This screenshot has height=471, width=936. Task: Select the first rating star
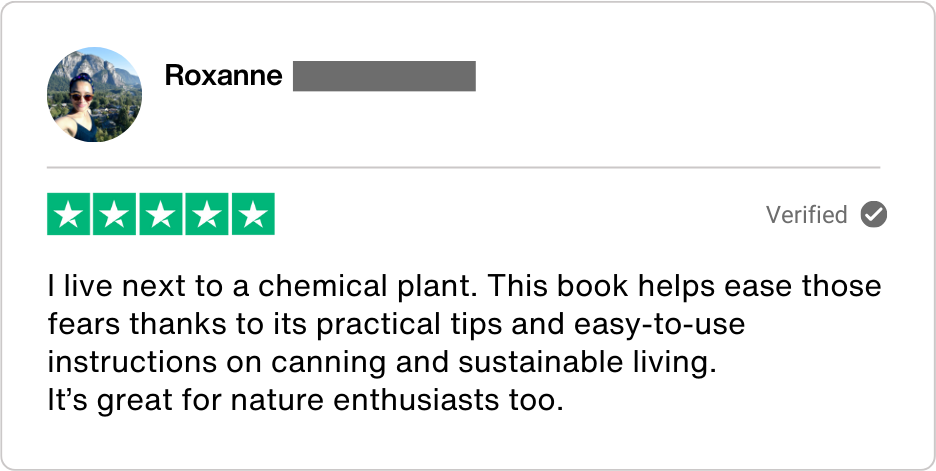(69, 214)
